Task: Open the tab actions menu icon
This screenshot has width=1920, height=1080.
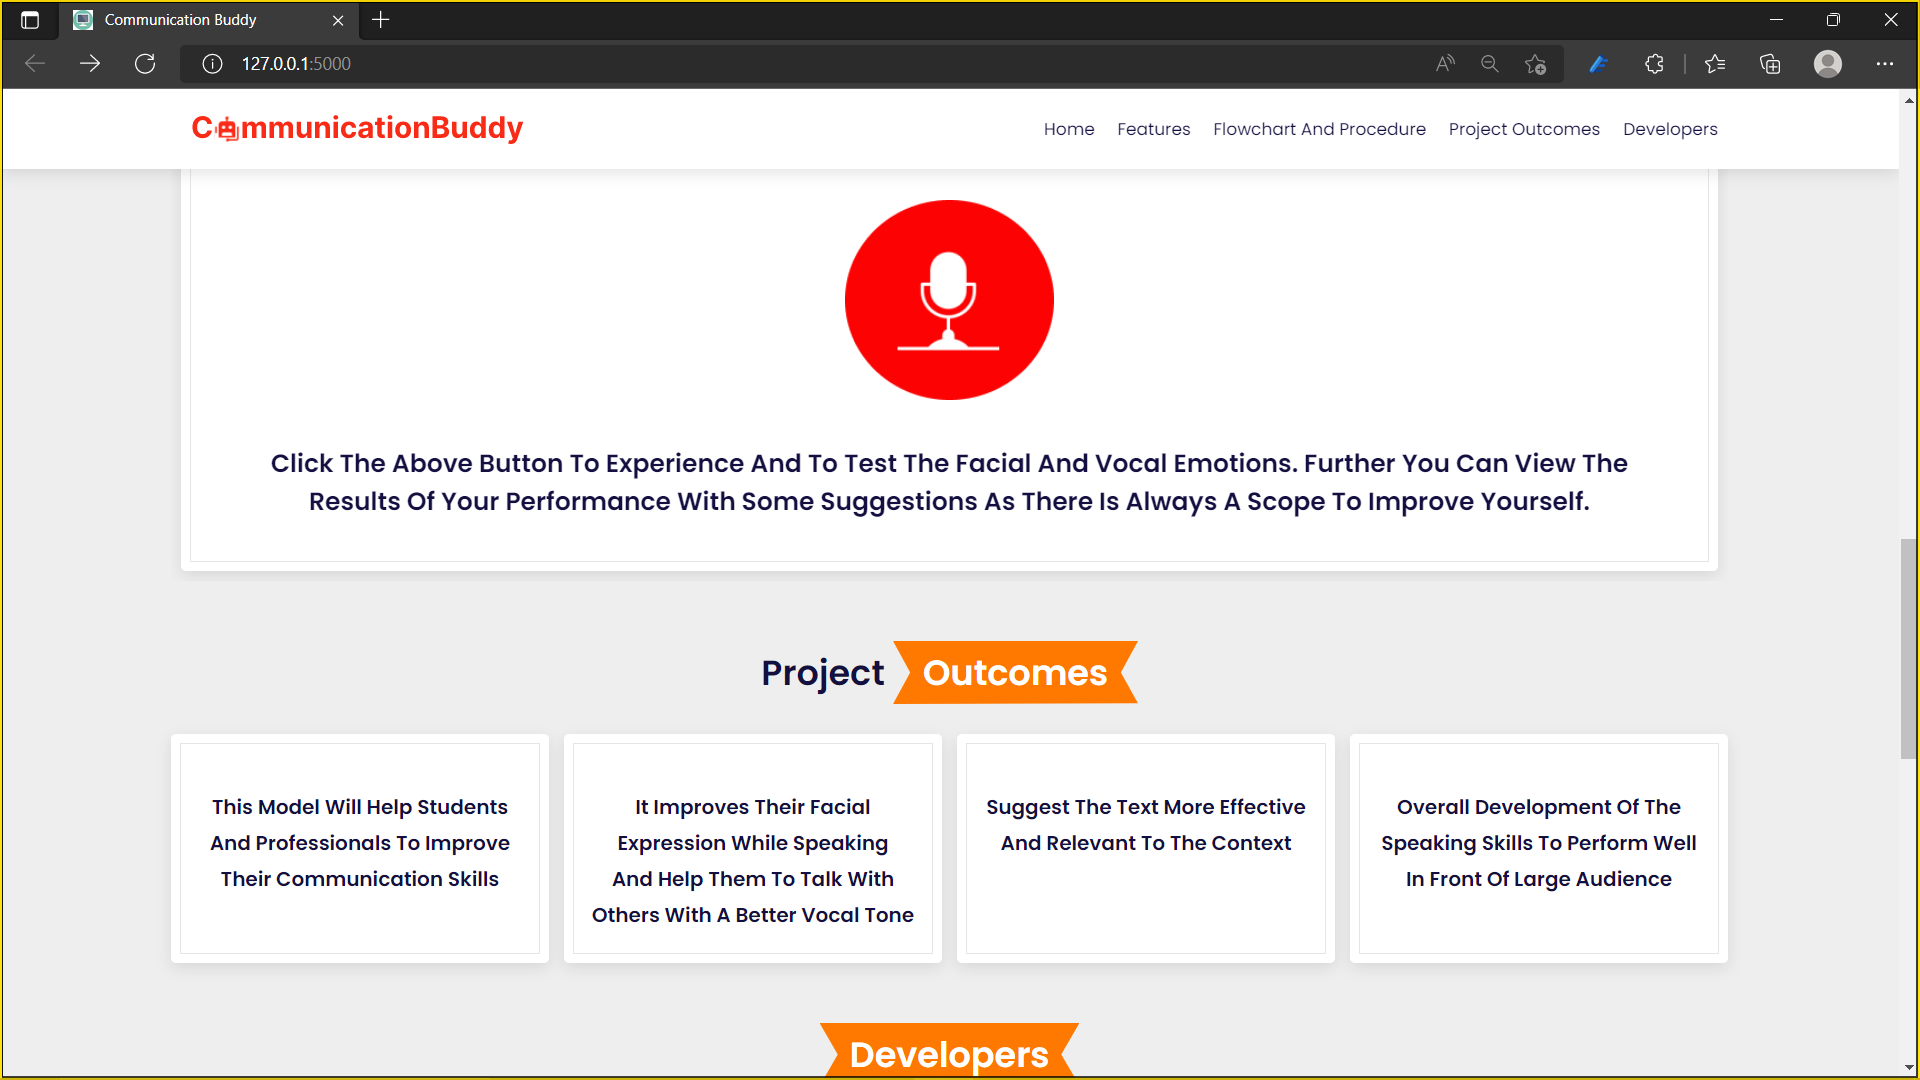Action: click(30, 20)
